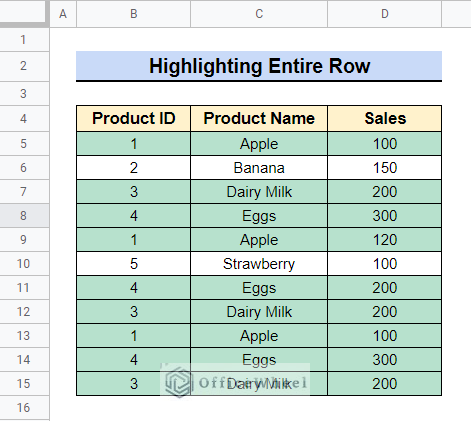This screenshot has width=471, height=421.
Task: Select column D header
Action: pos(385,14)
